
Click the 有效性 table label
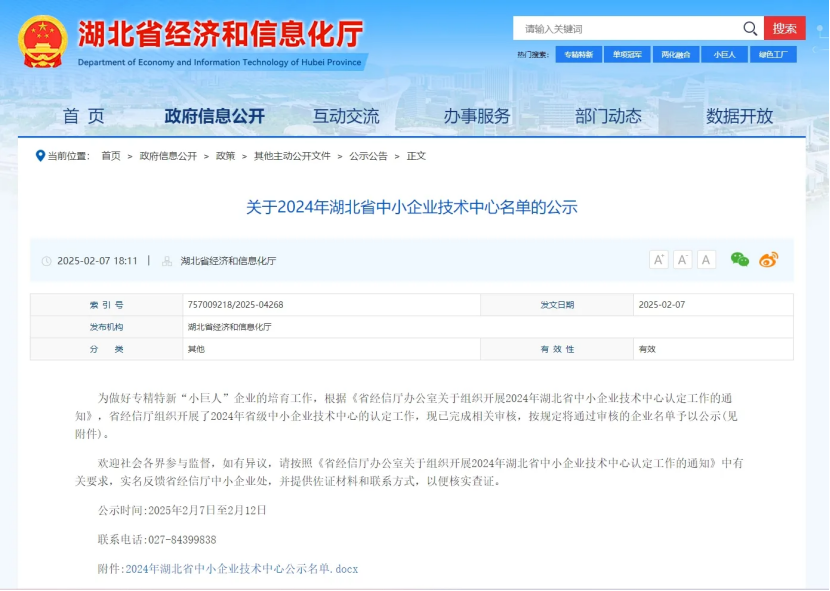point(557,350)
